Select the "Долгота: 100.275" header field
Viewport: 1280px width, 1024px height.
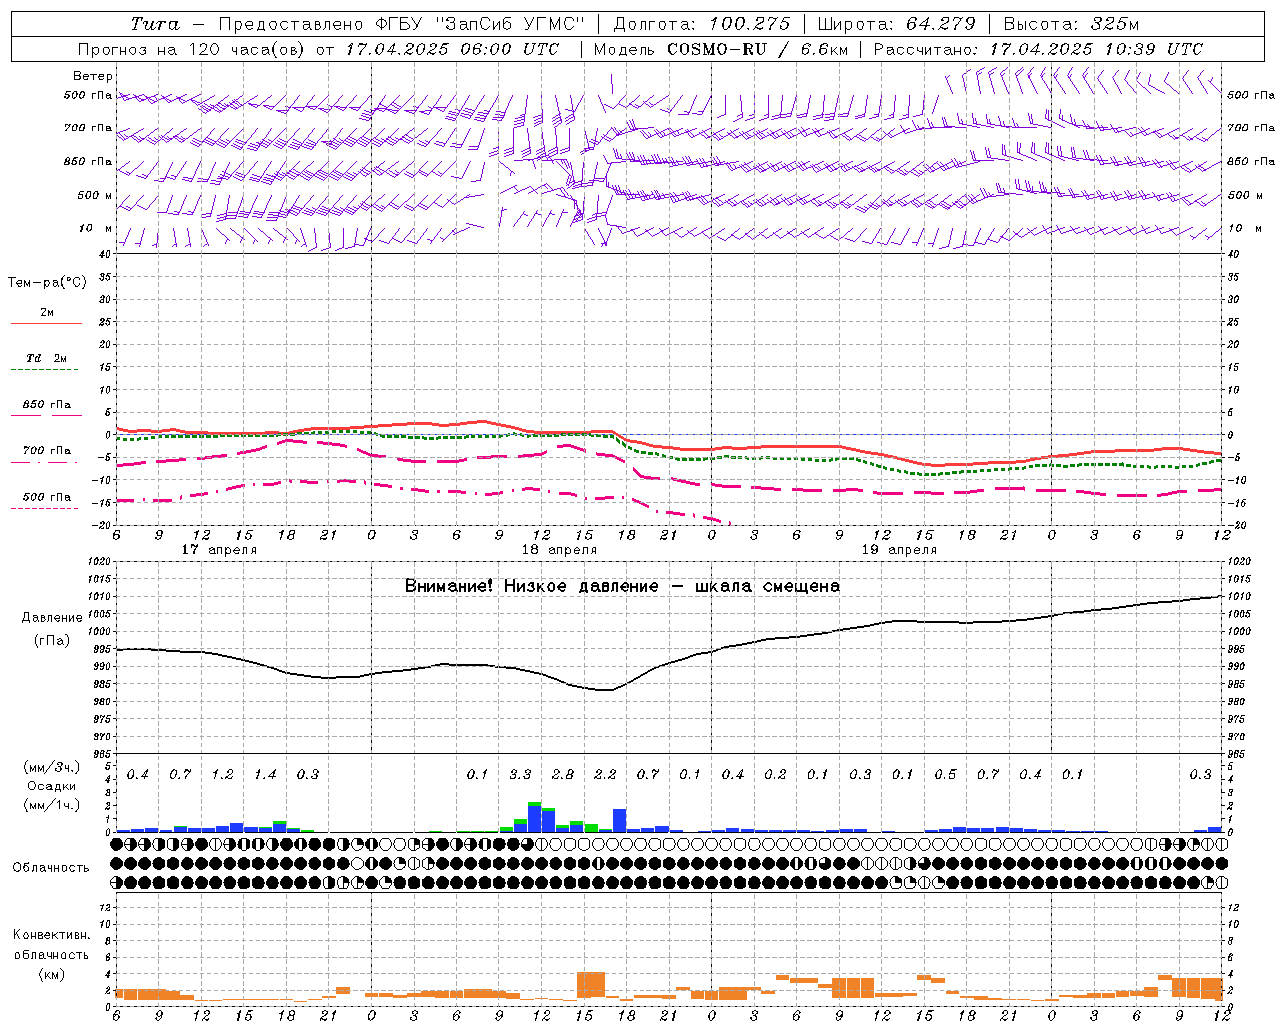702,24
